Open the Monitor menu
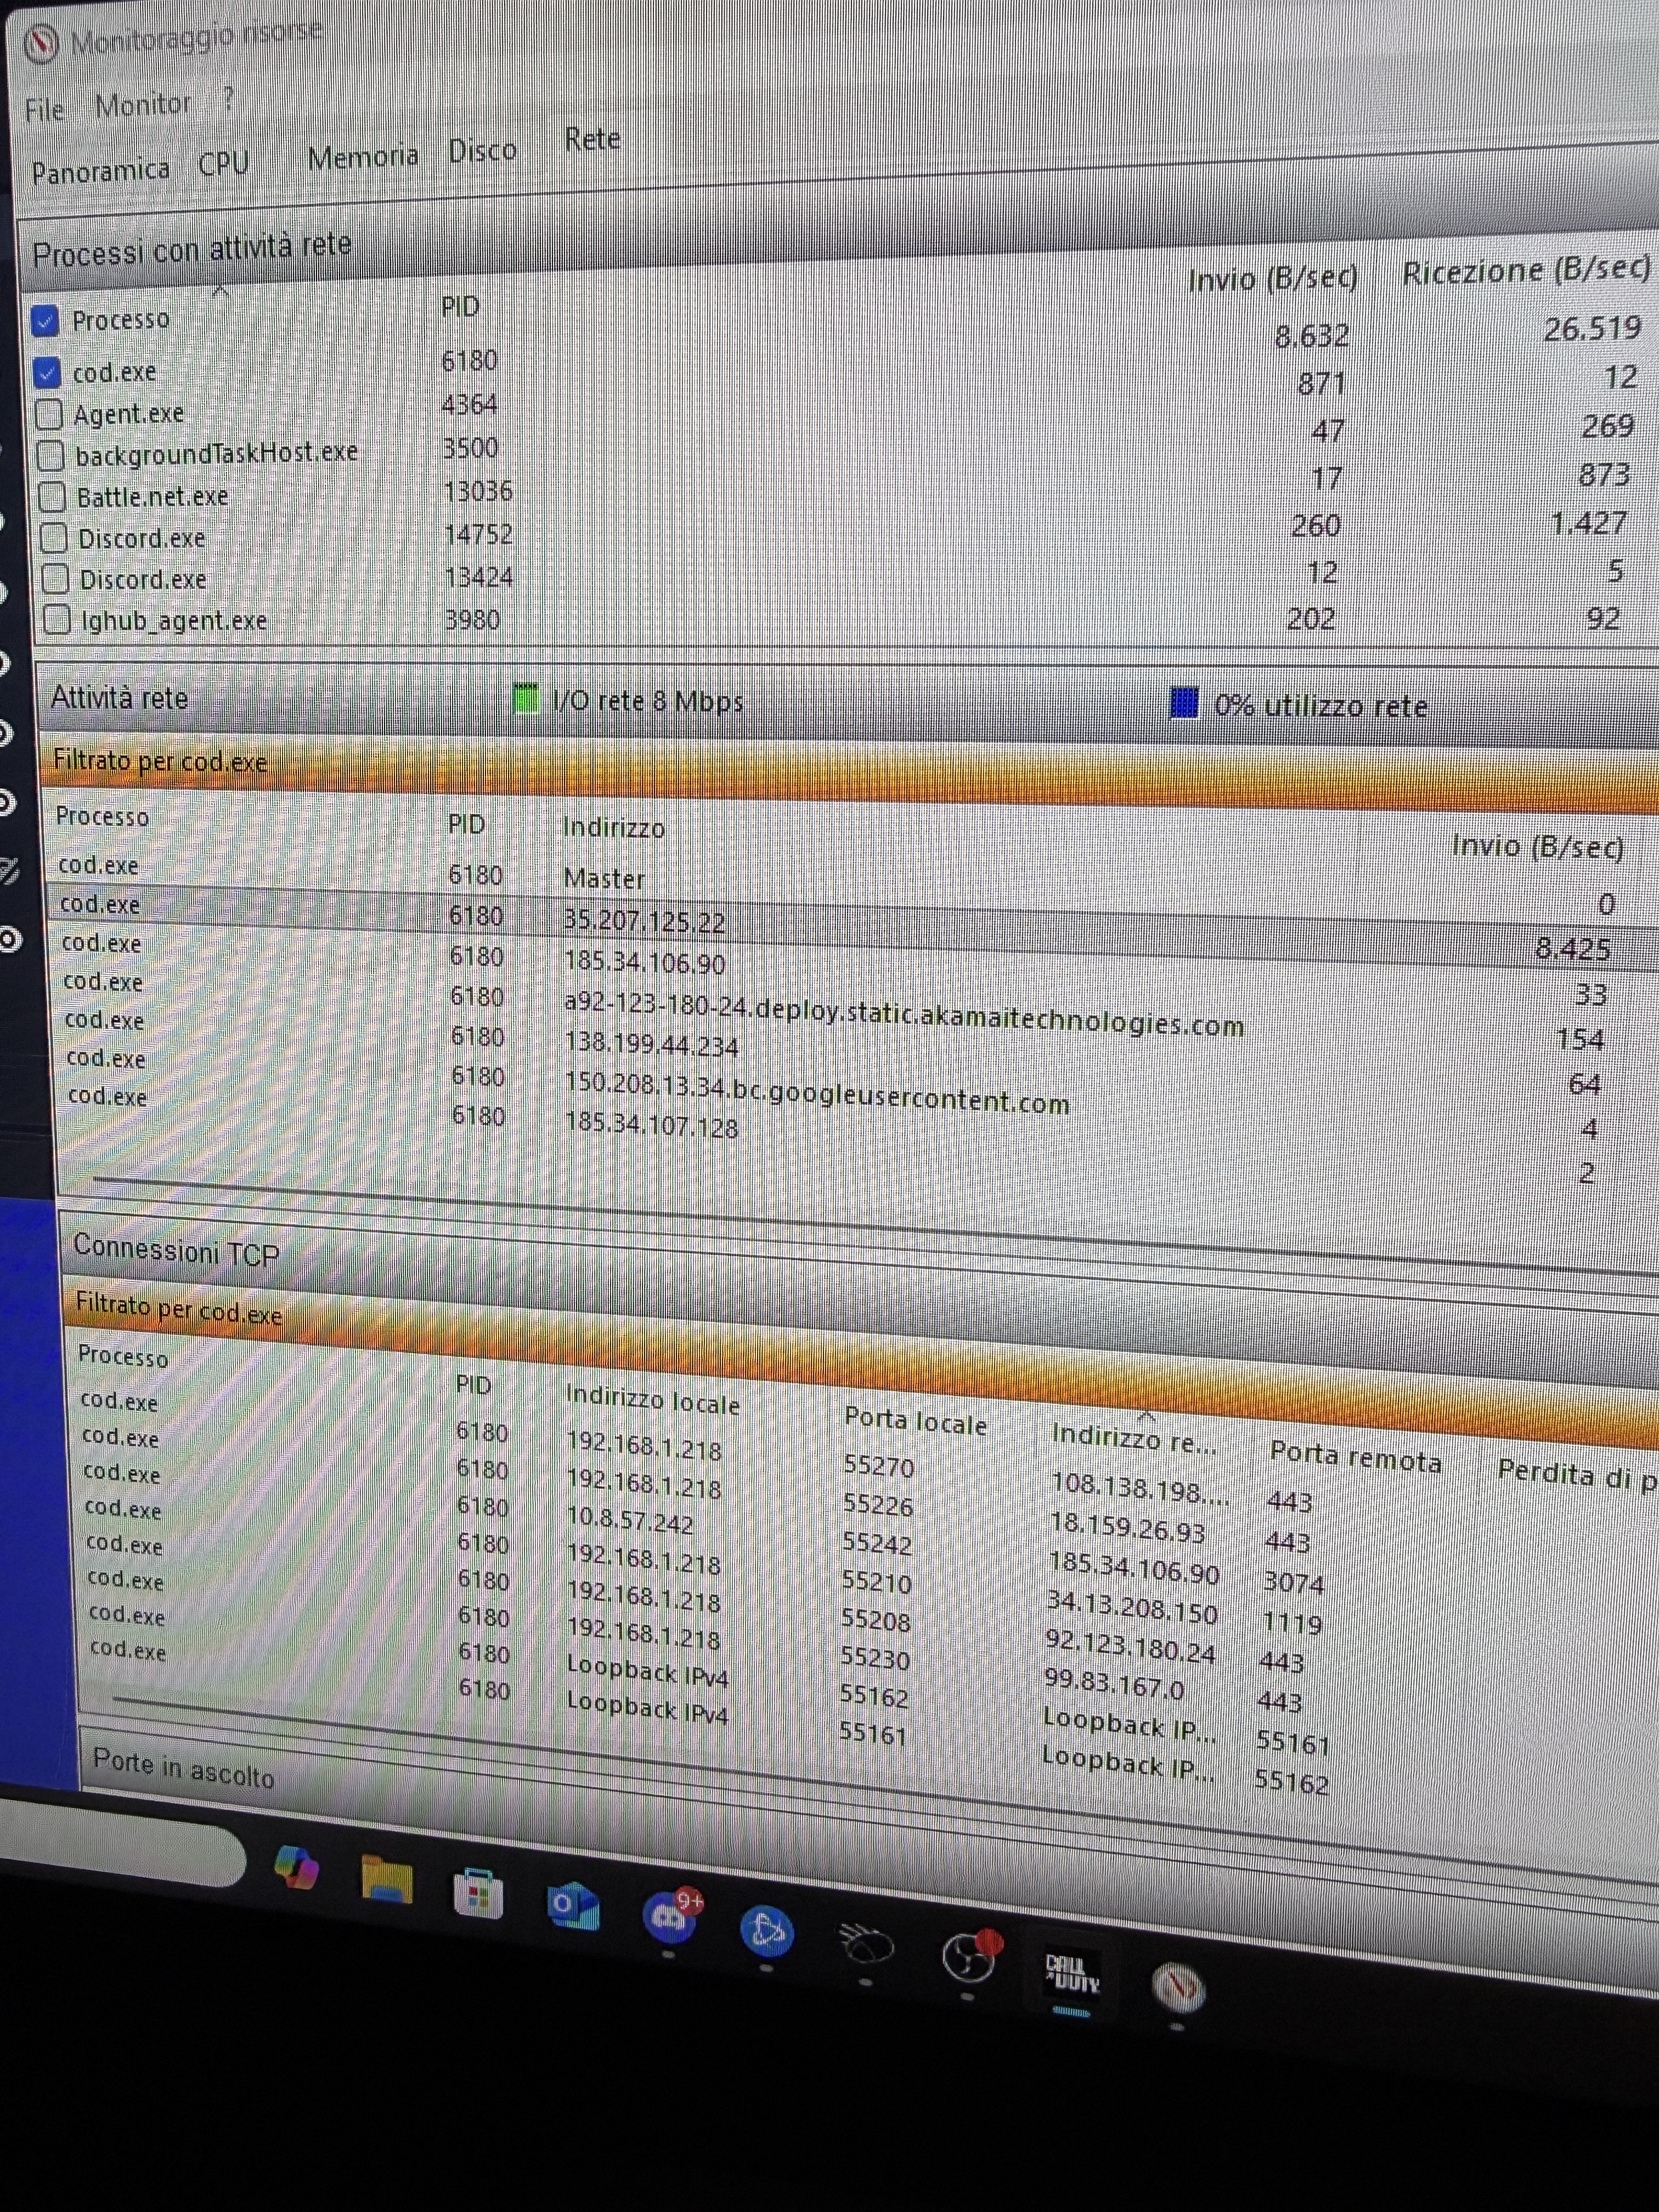1659x2212 pixels. (x=143, y=104)
